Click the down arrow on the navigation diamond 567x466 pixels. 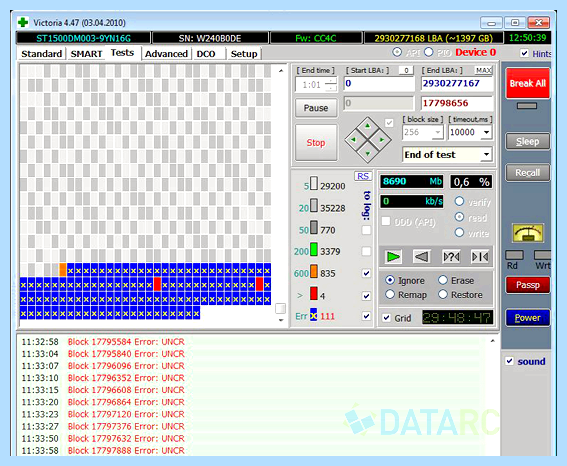pyautogui.click(x=368, y=154)
